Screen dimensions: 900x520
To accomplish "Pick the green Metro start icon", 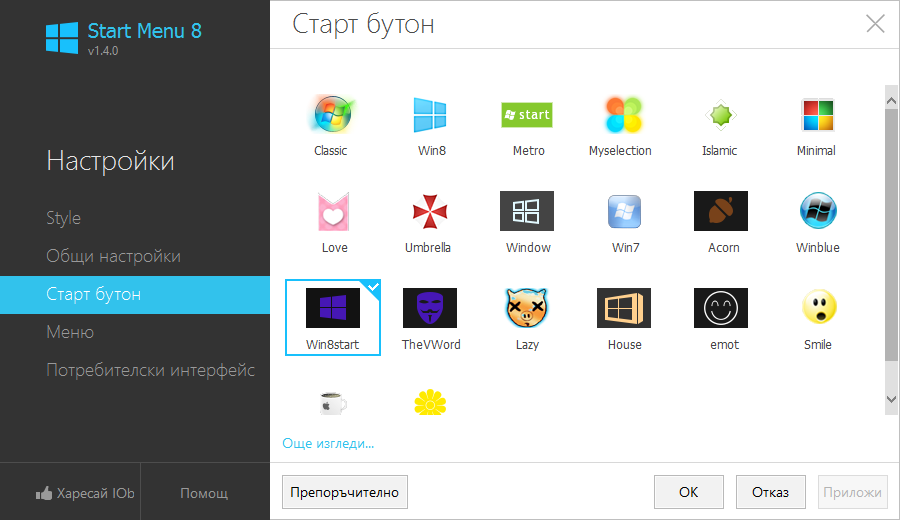I will (527, 115).
